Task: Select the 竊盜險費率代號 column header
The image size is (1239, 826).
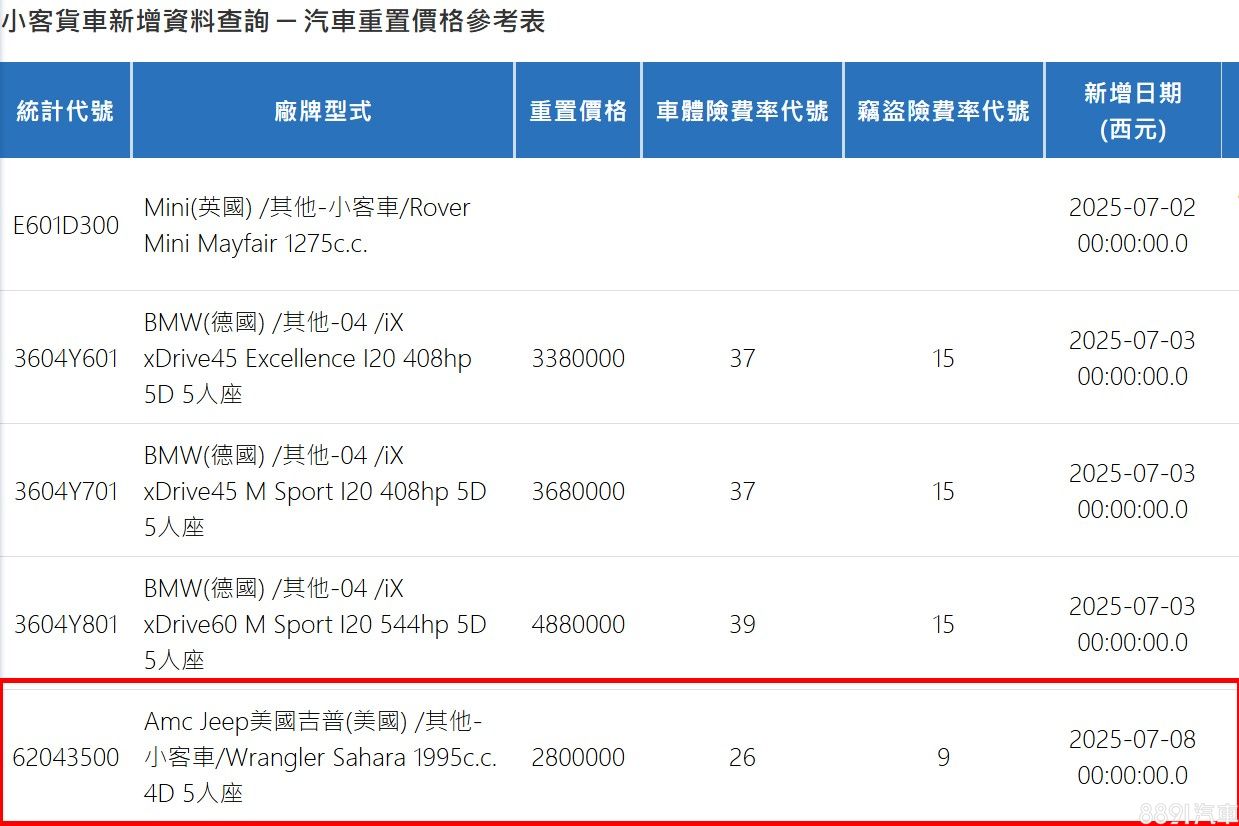Action: coord(943,111)
